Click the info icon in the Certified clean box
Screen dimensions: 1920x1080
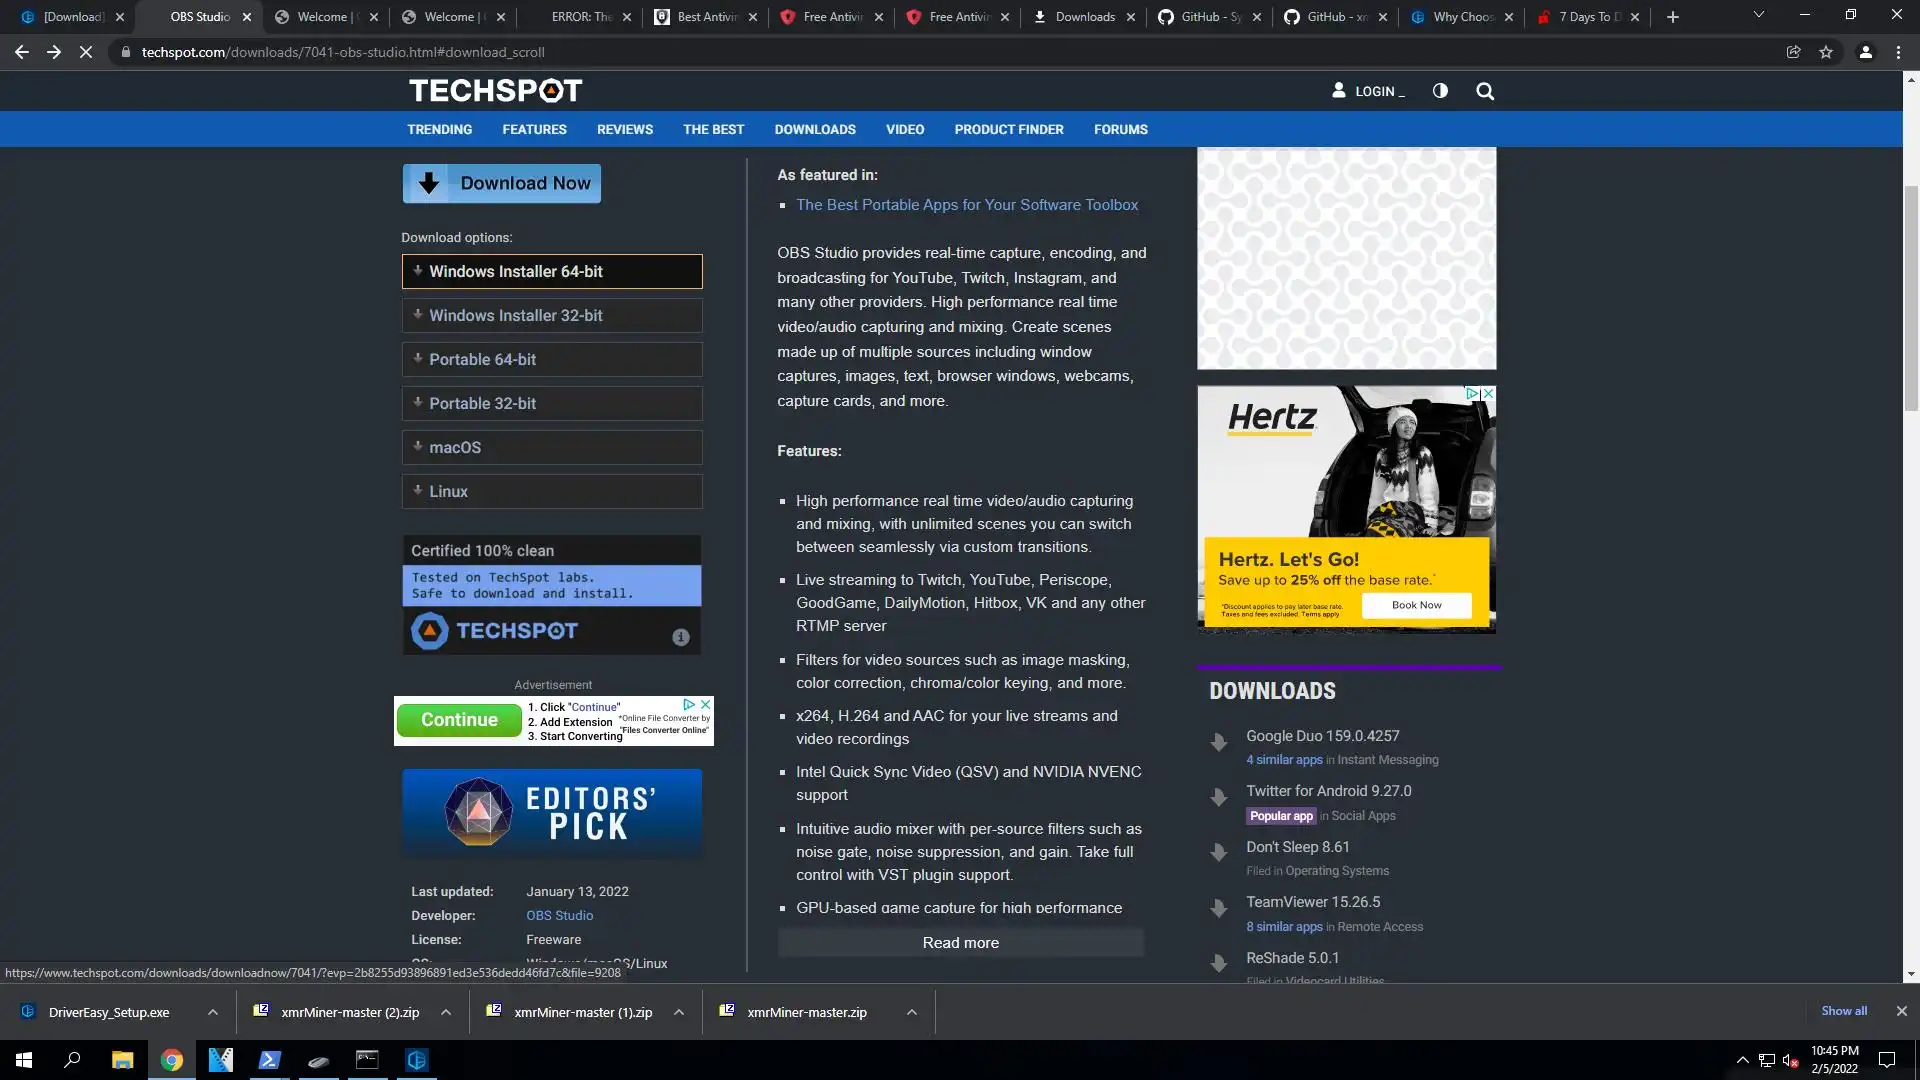(681, 637)
